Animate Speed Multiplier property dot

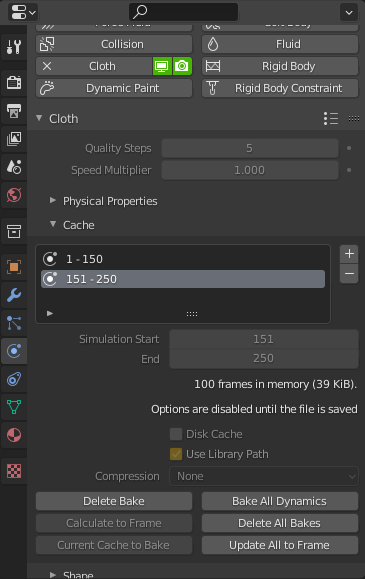[x=349, y=170]
